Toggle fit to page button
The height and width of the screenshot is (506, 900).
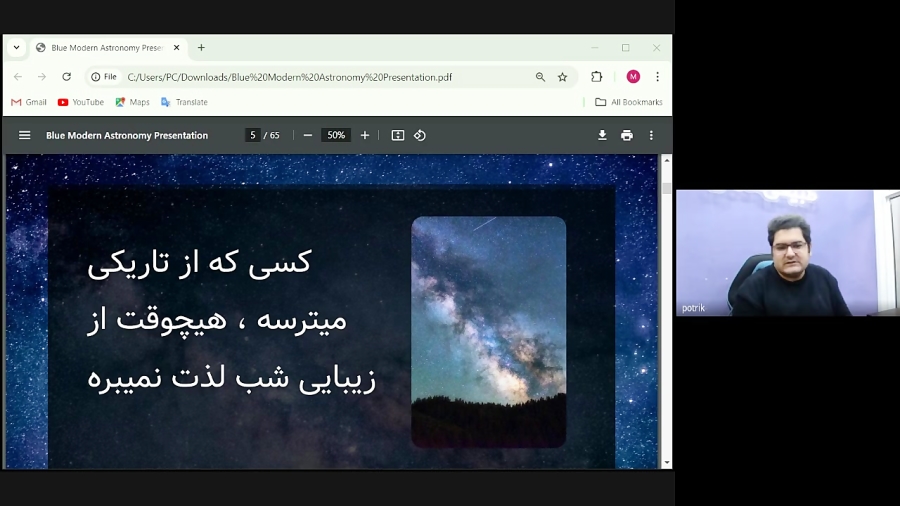click(398, 135)
